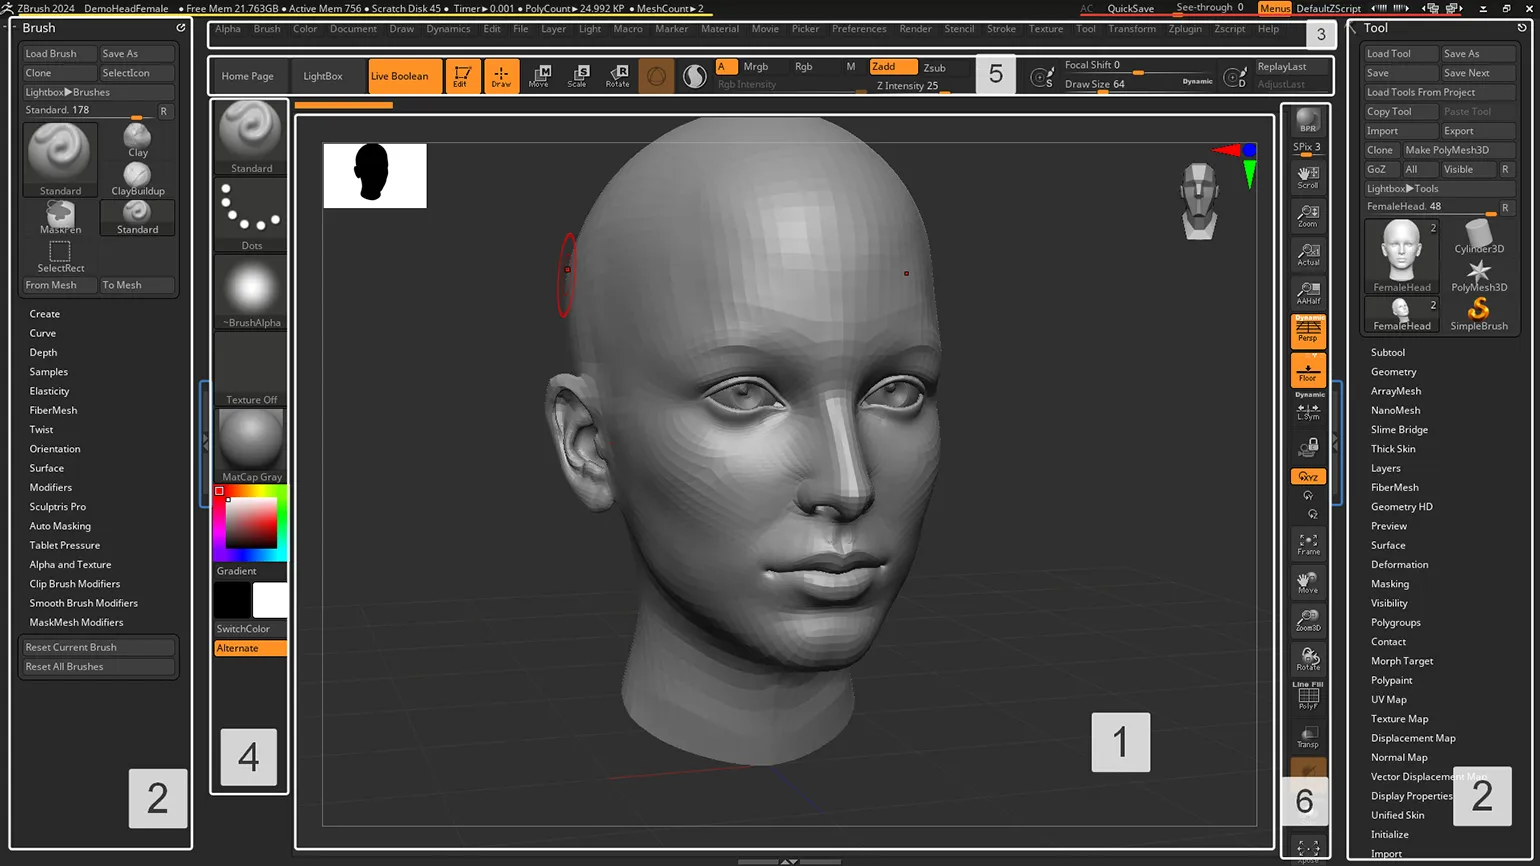Select the Scale transform tool icon
1540x866 pixels.
pyautogui.click(x=578, y=76)
